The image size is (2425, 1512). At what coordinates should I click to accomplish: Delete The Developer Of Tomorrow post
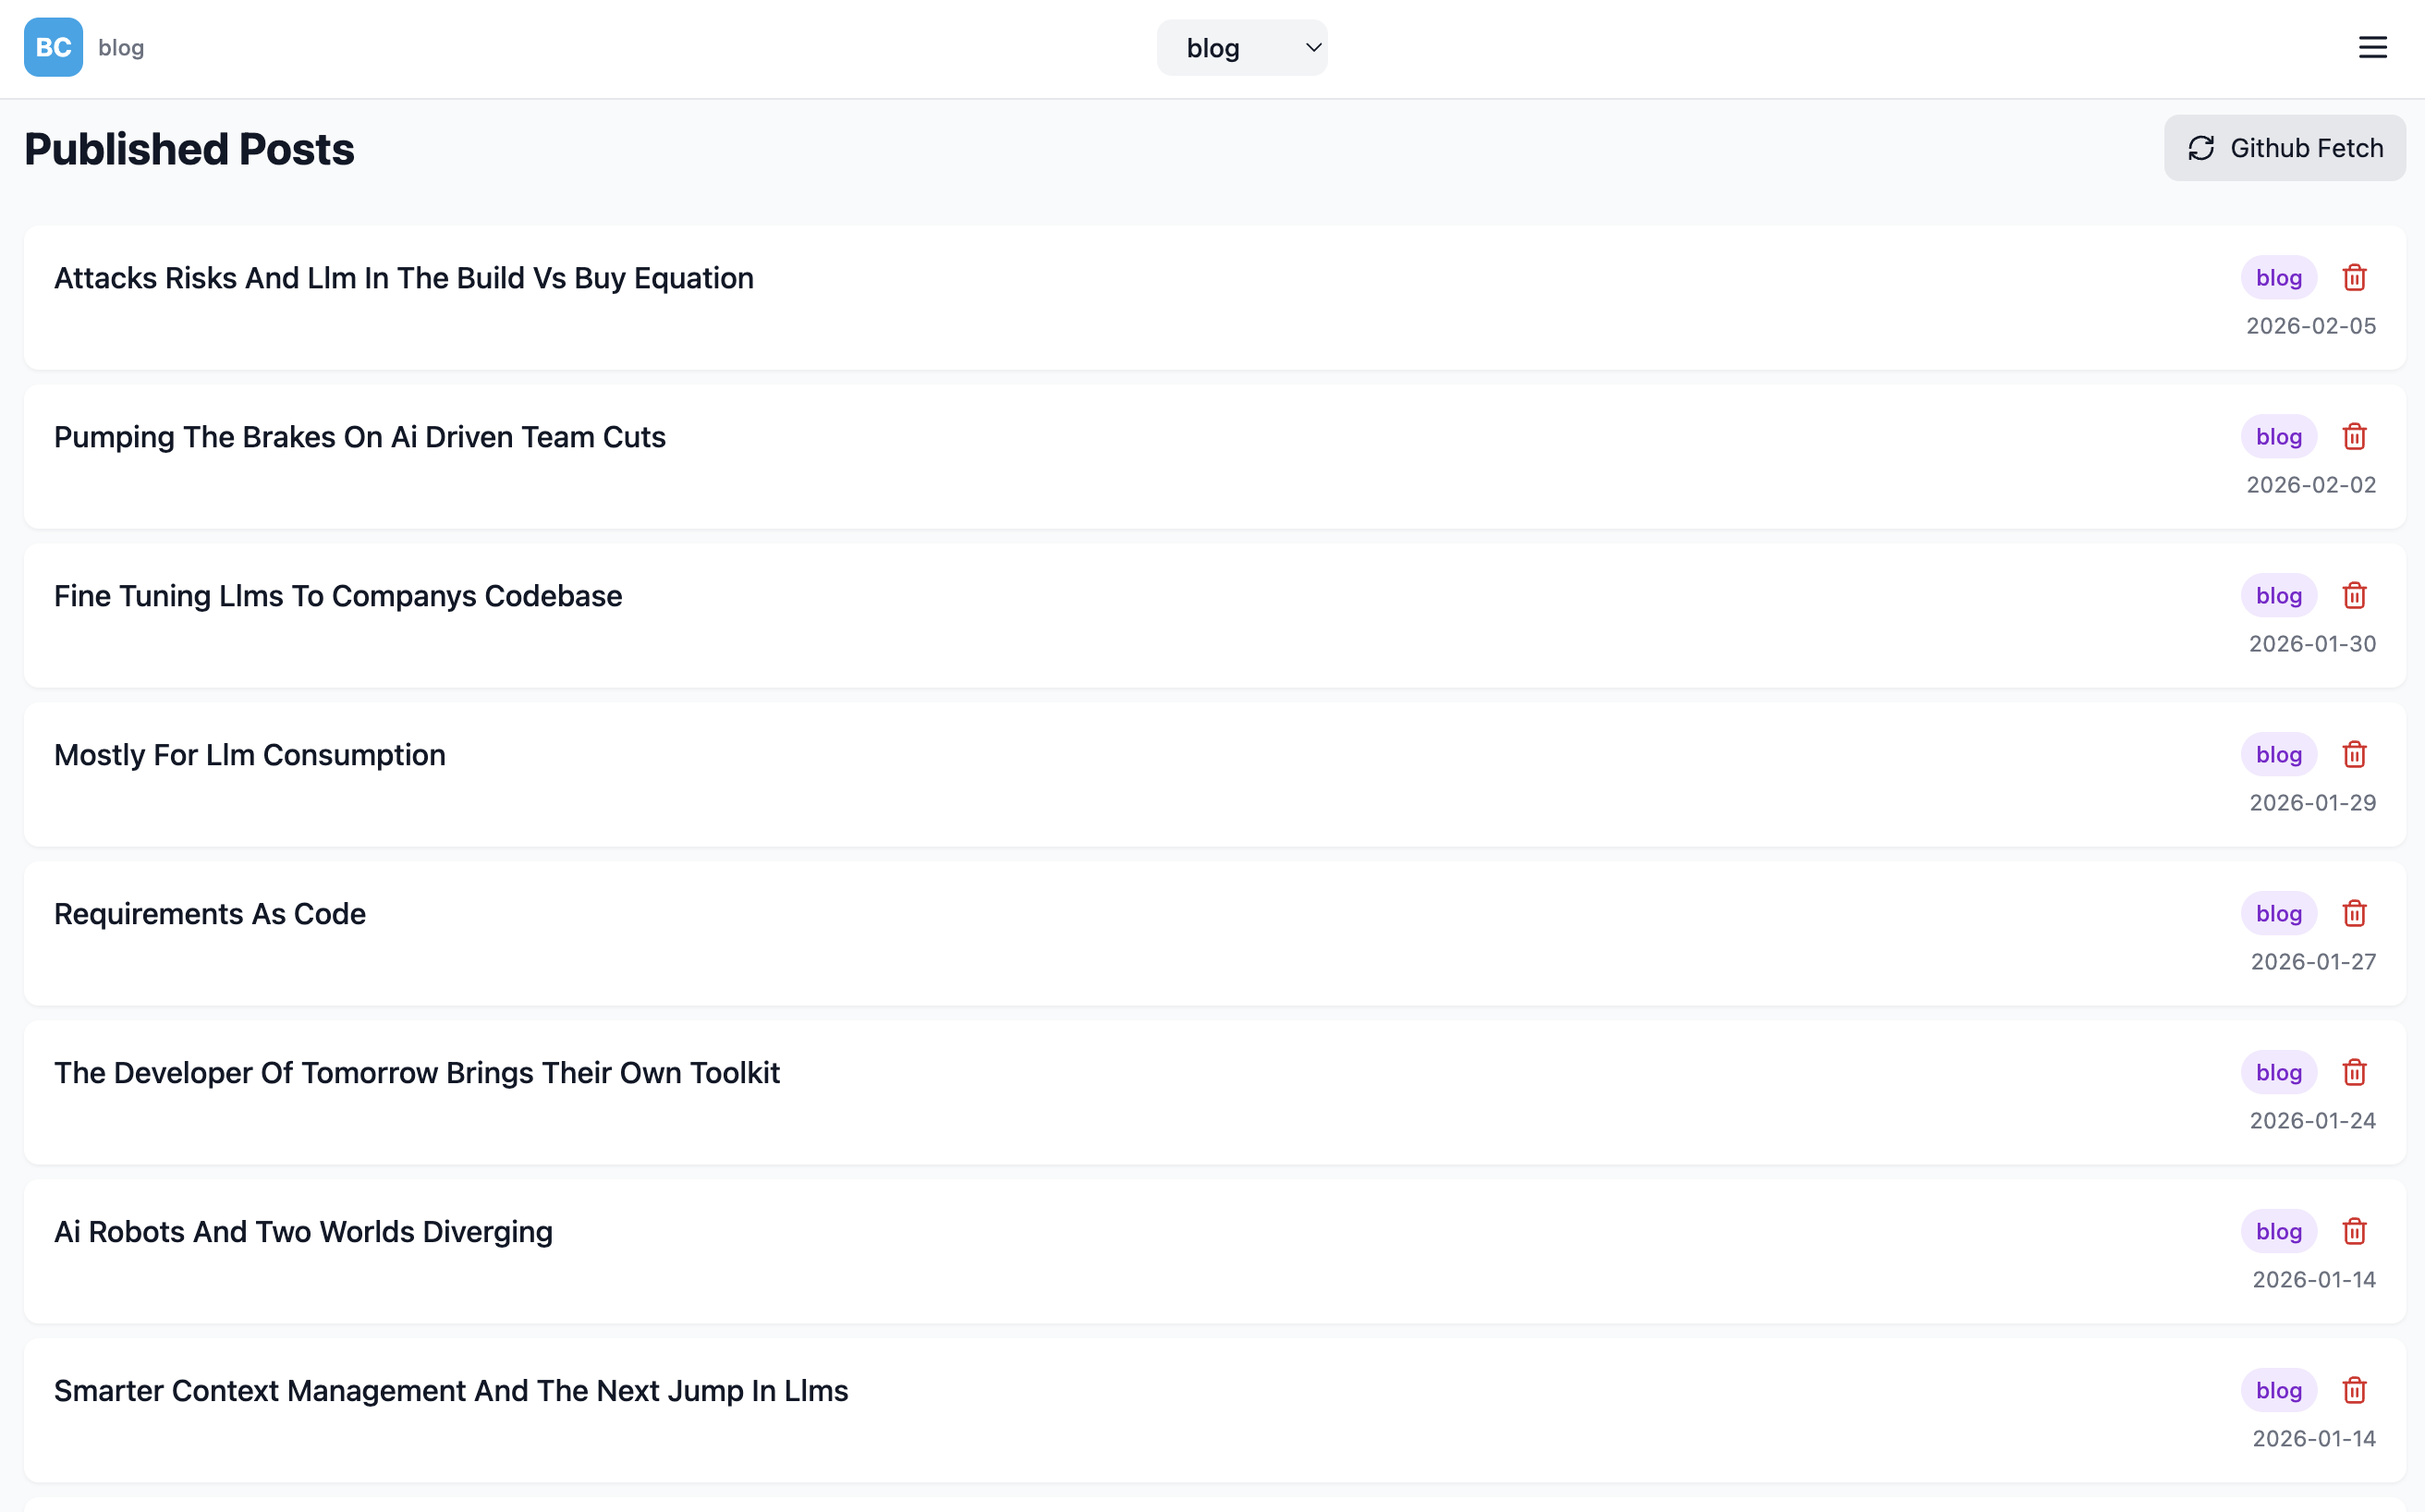click(x=2354, y=1073)
